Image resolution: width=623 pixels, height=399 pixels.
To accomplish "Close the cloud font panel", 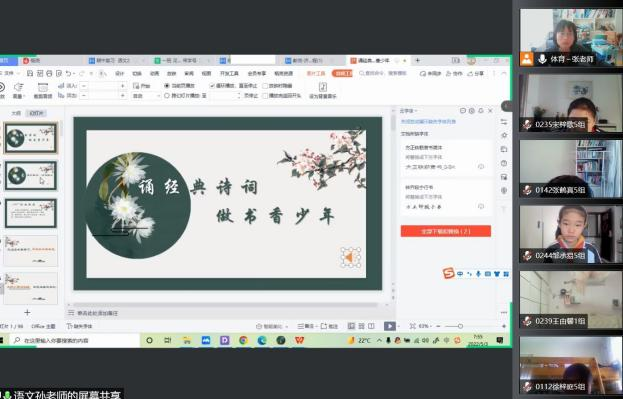I will point(490,111).
